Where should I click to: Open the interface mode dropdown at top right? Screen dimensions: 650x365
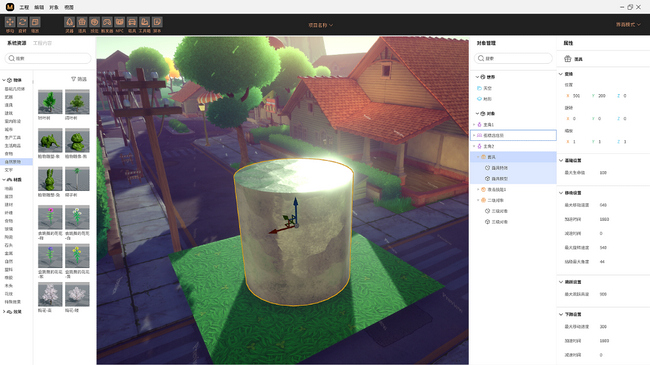coord(628,24)
